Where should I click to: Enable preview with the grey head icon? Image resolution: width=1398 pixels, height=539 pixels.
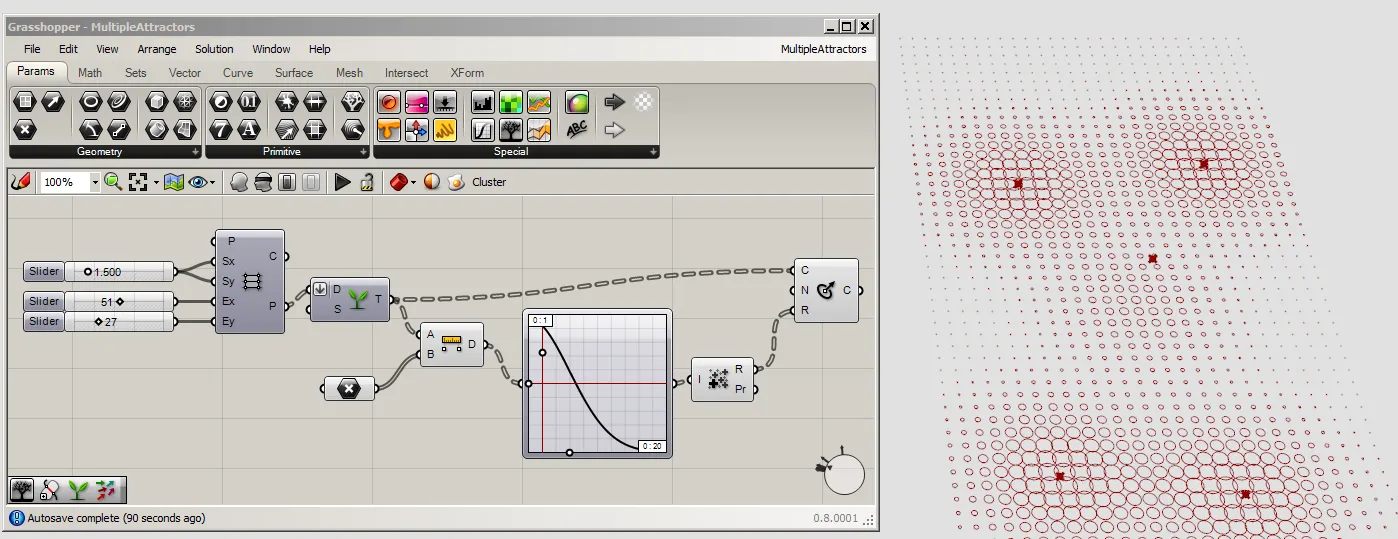(x=238, y=182)
